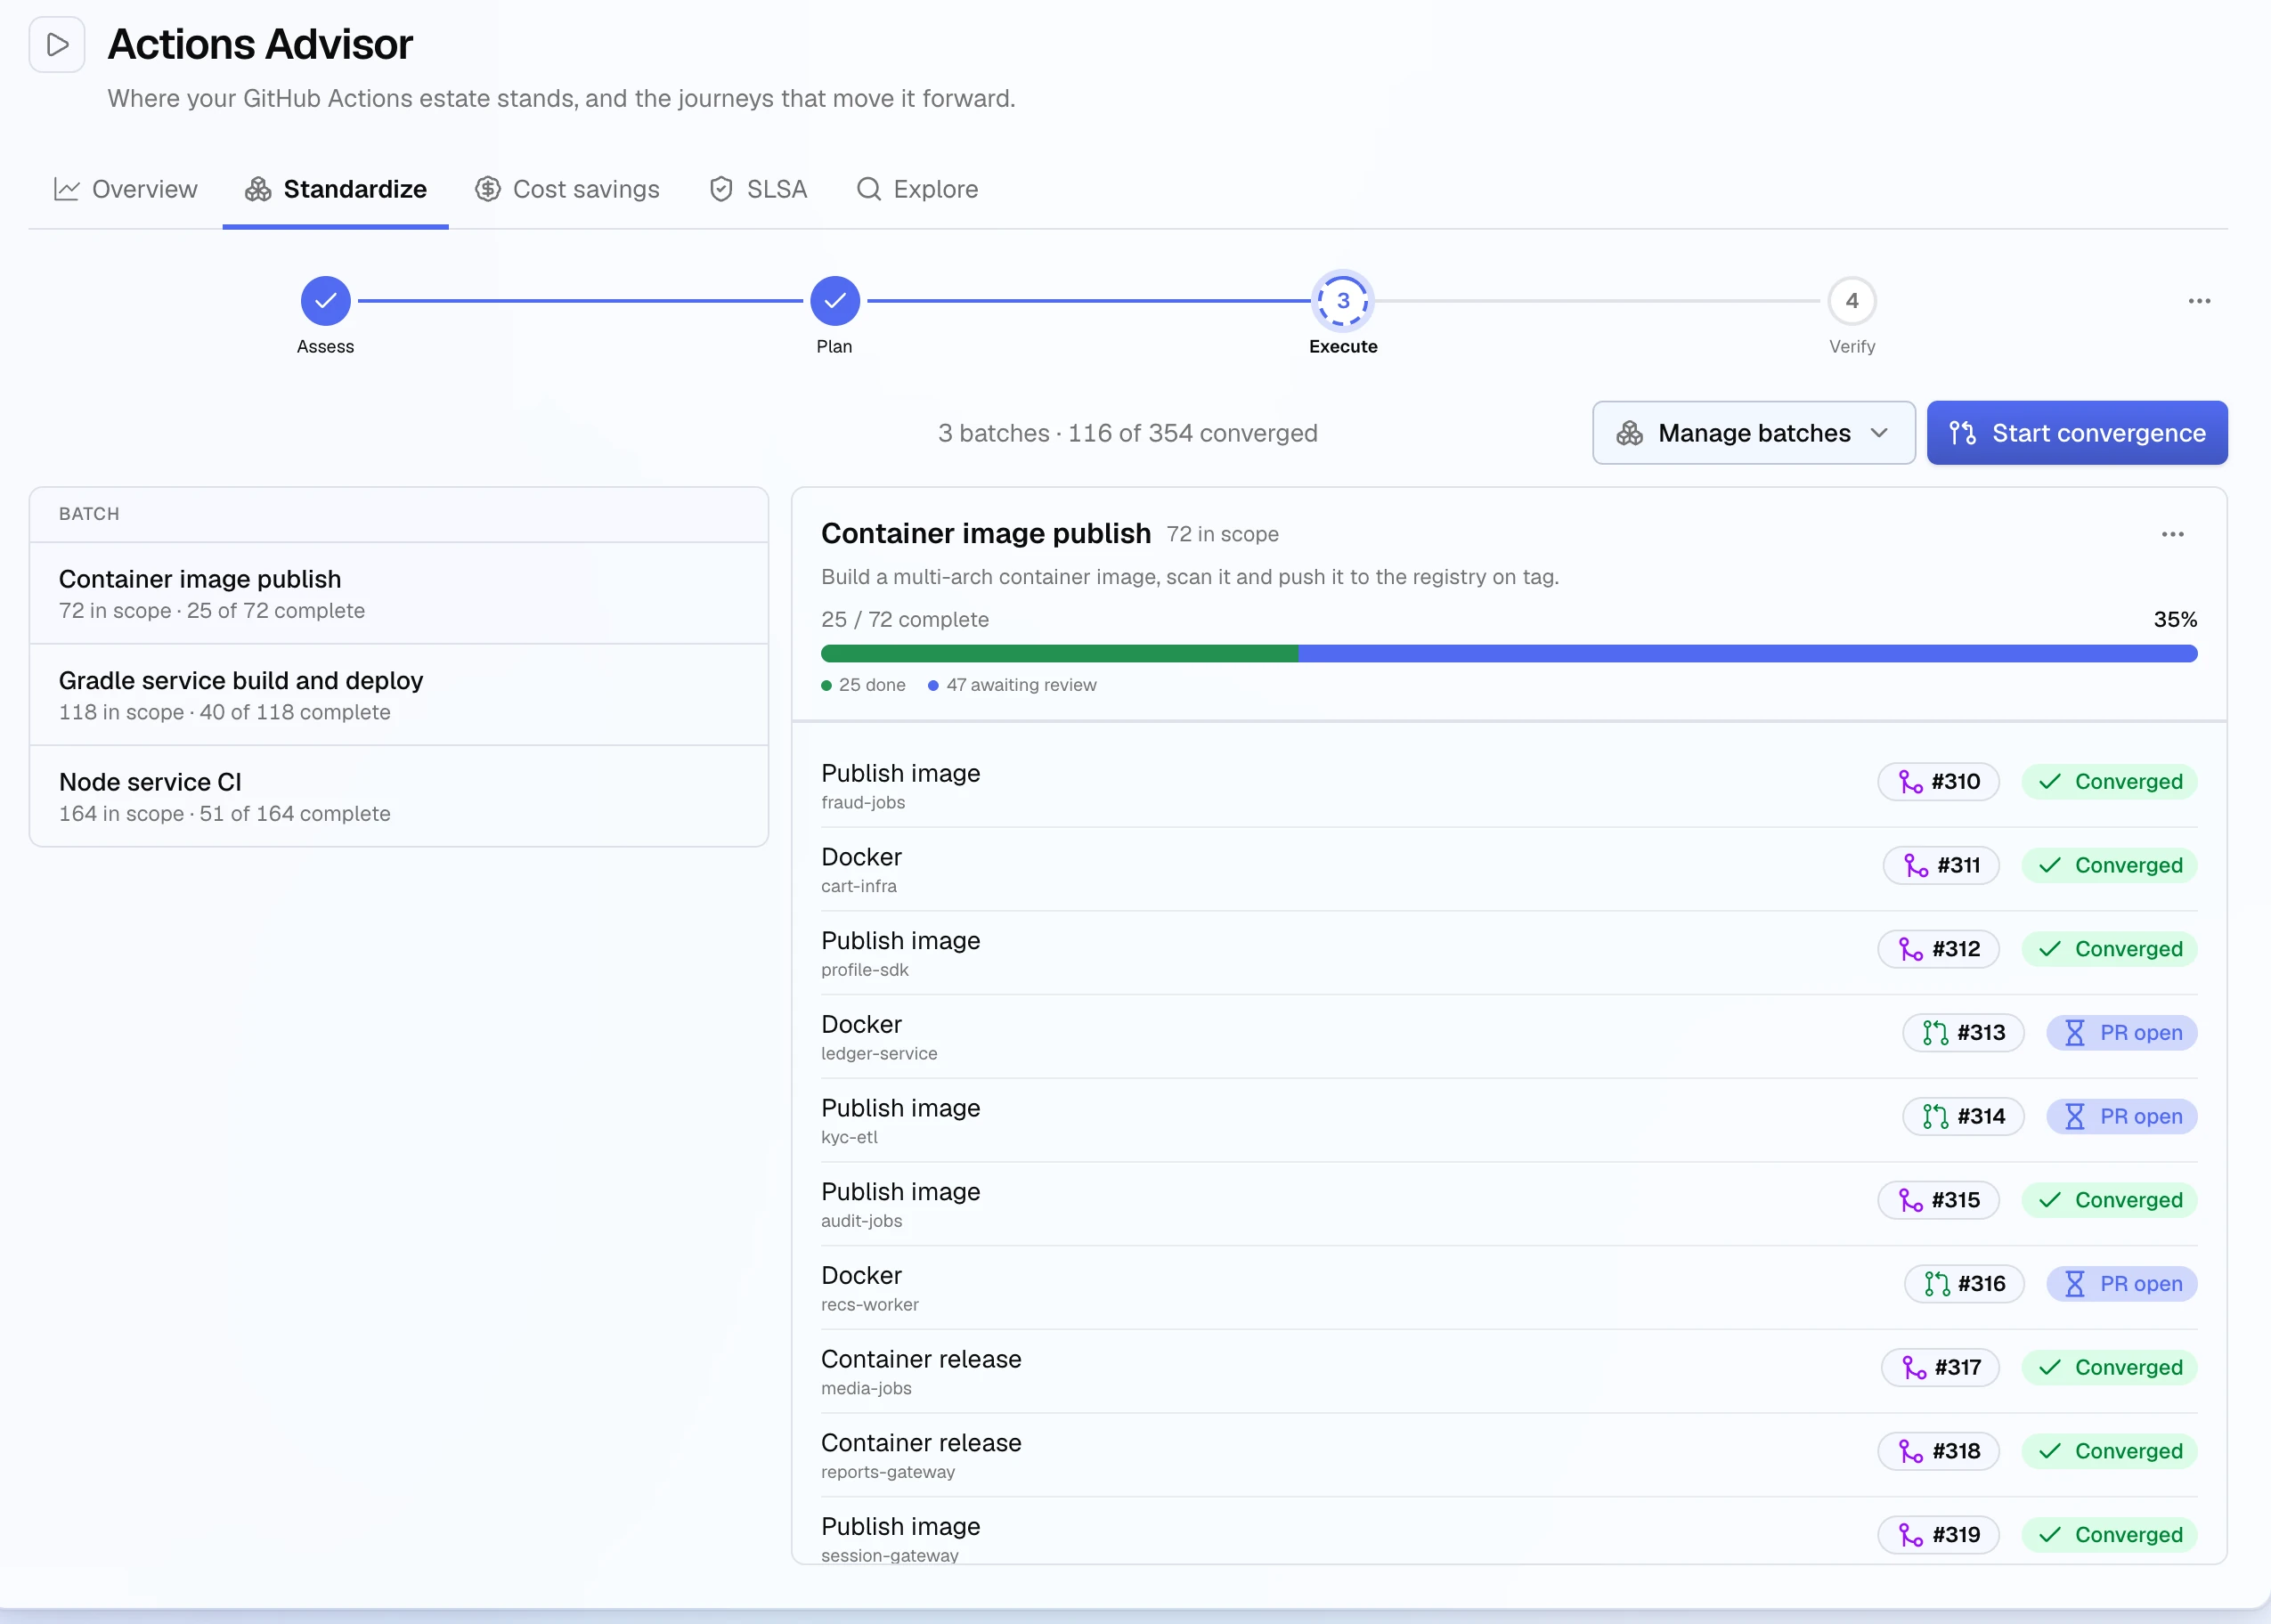Viewport: 2271px width, 1624px height.
Task: Click the 25/72 completion progress bar
Action: coord(1509,653)
